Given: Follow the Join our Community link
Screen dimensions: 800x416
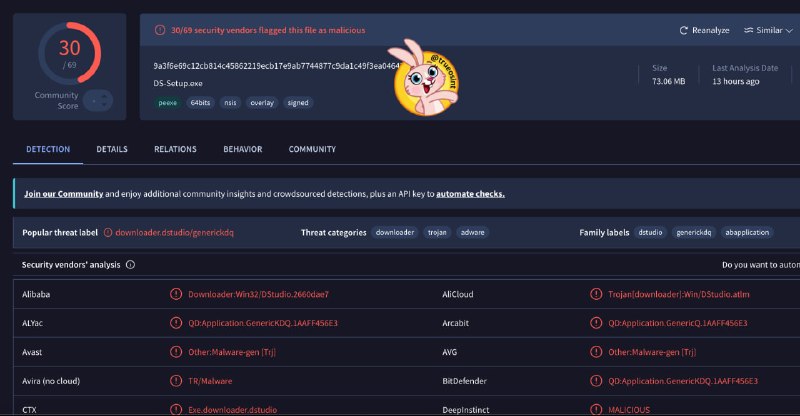Looking at the screenshot, I should [63, 194].
